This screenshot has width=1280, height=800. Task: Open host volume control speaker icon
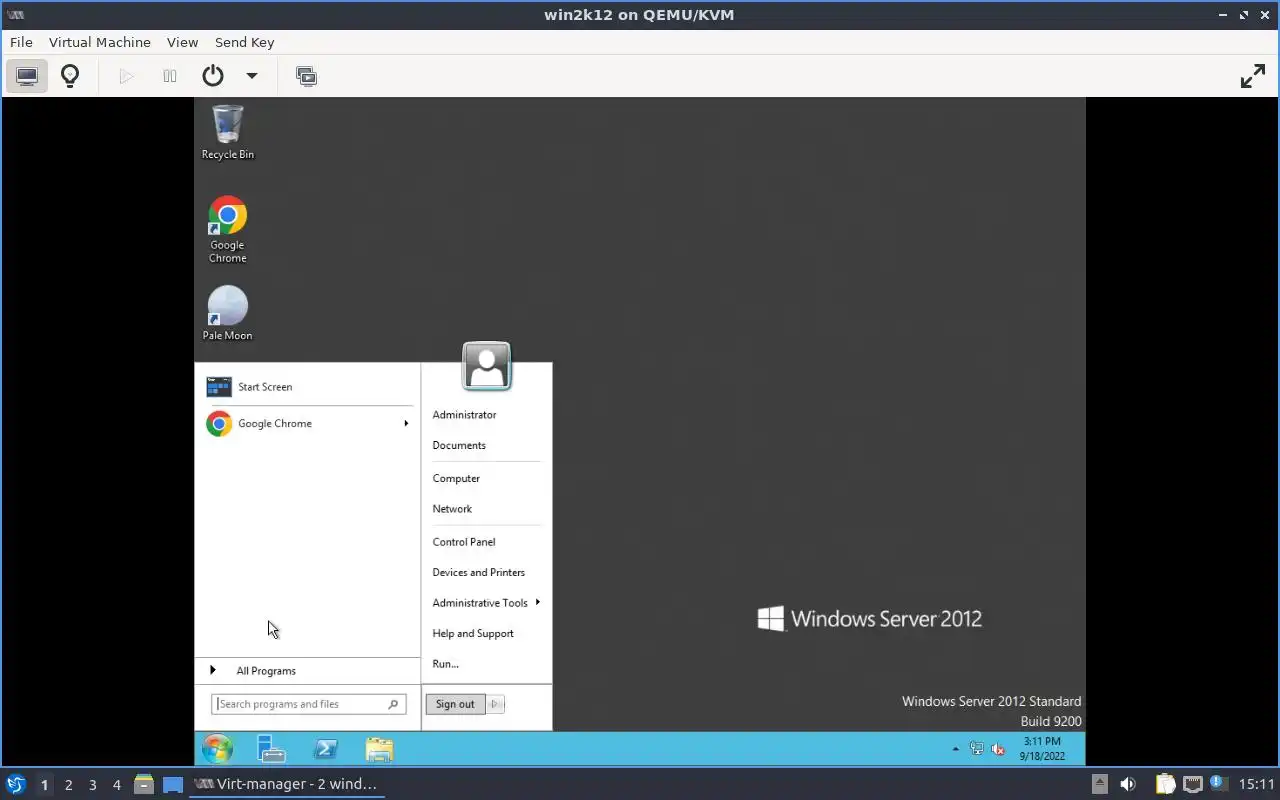tap(1128, 784)
